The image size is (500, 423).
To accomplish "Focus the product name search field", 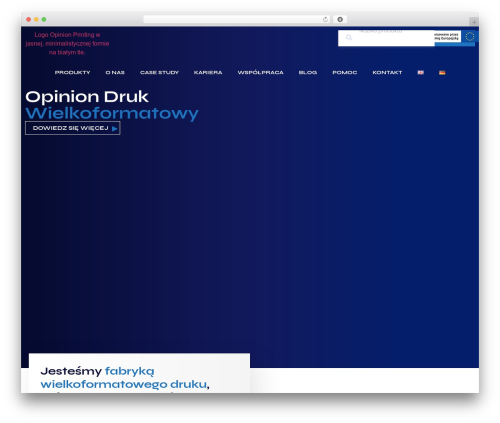I will coord(386,38).
